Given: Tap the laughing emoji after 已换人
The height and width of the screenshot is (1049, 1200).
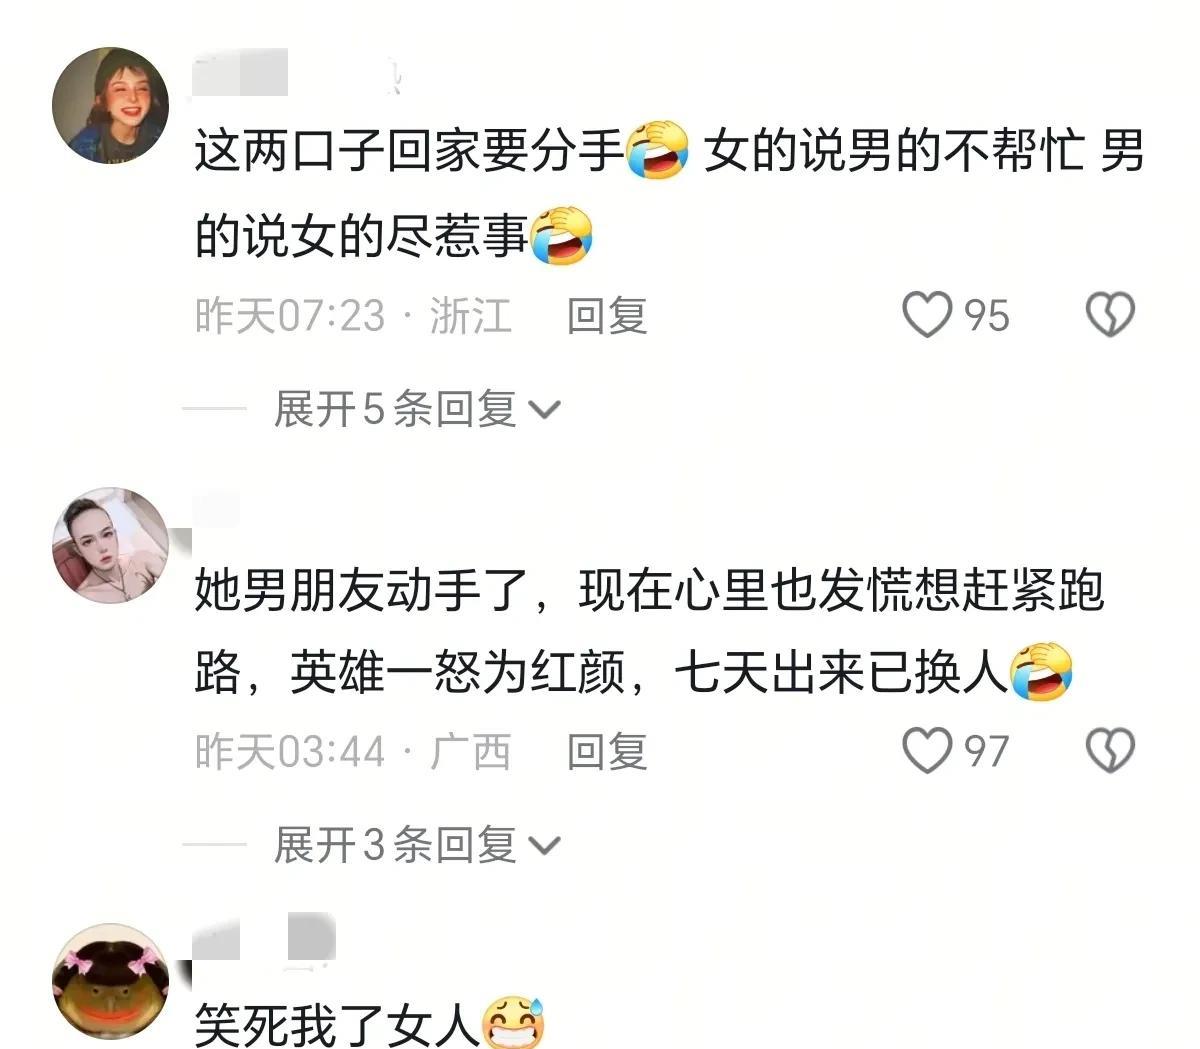Looking at the screenshot, I should (1042, 672).
